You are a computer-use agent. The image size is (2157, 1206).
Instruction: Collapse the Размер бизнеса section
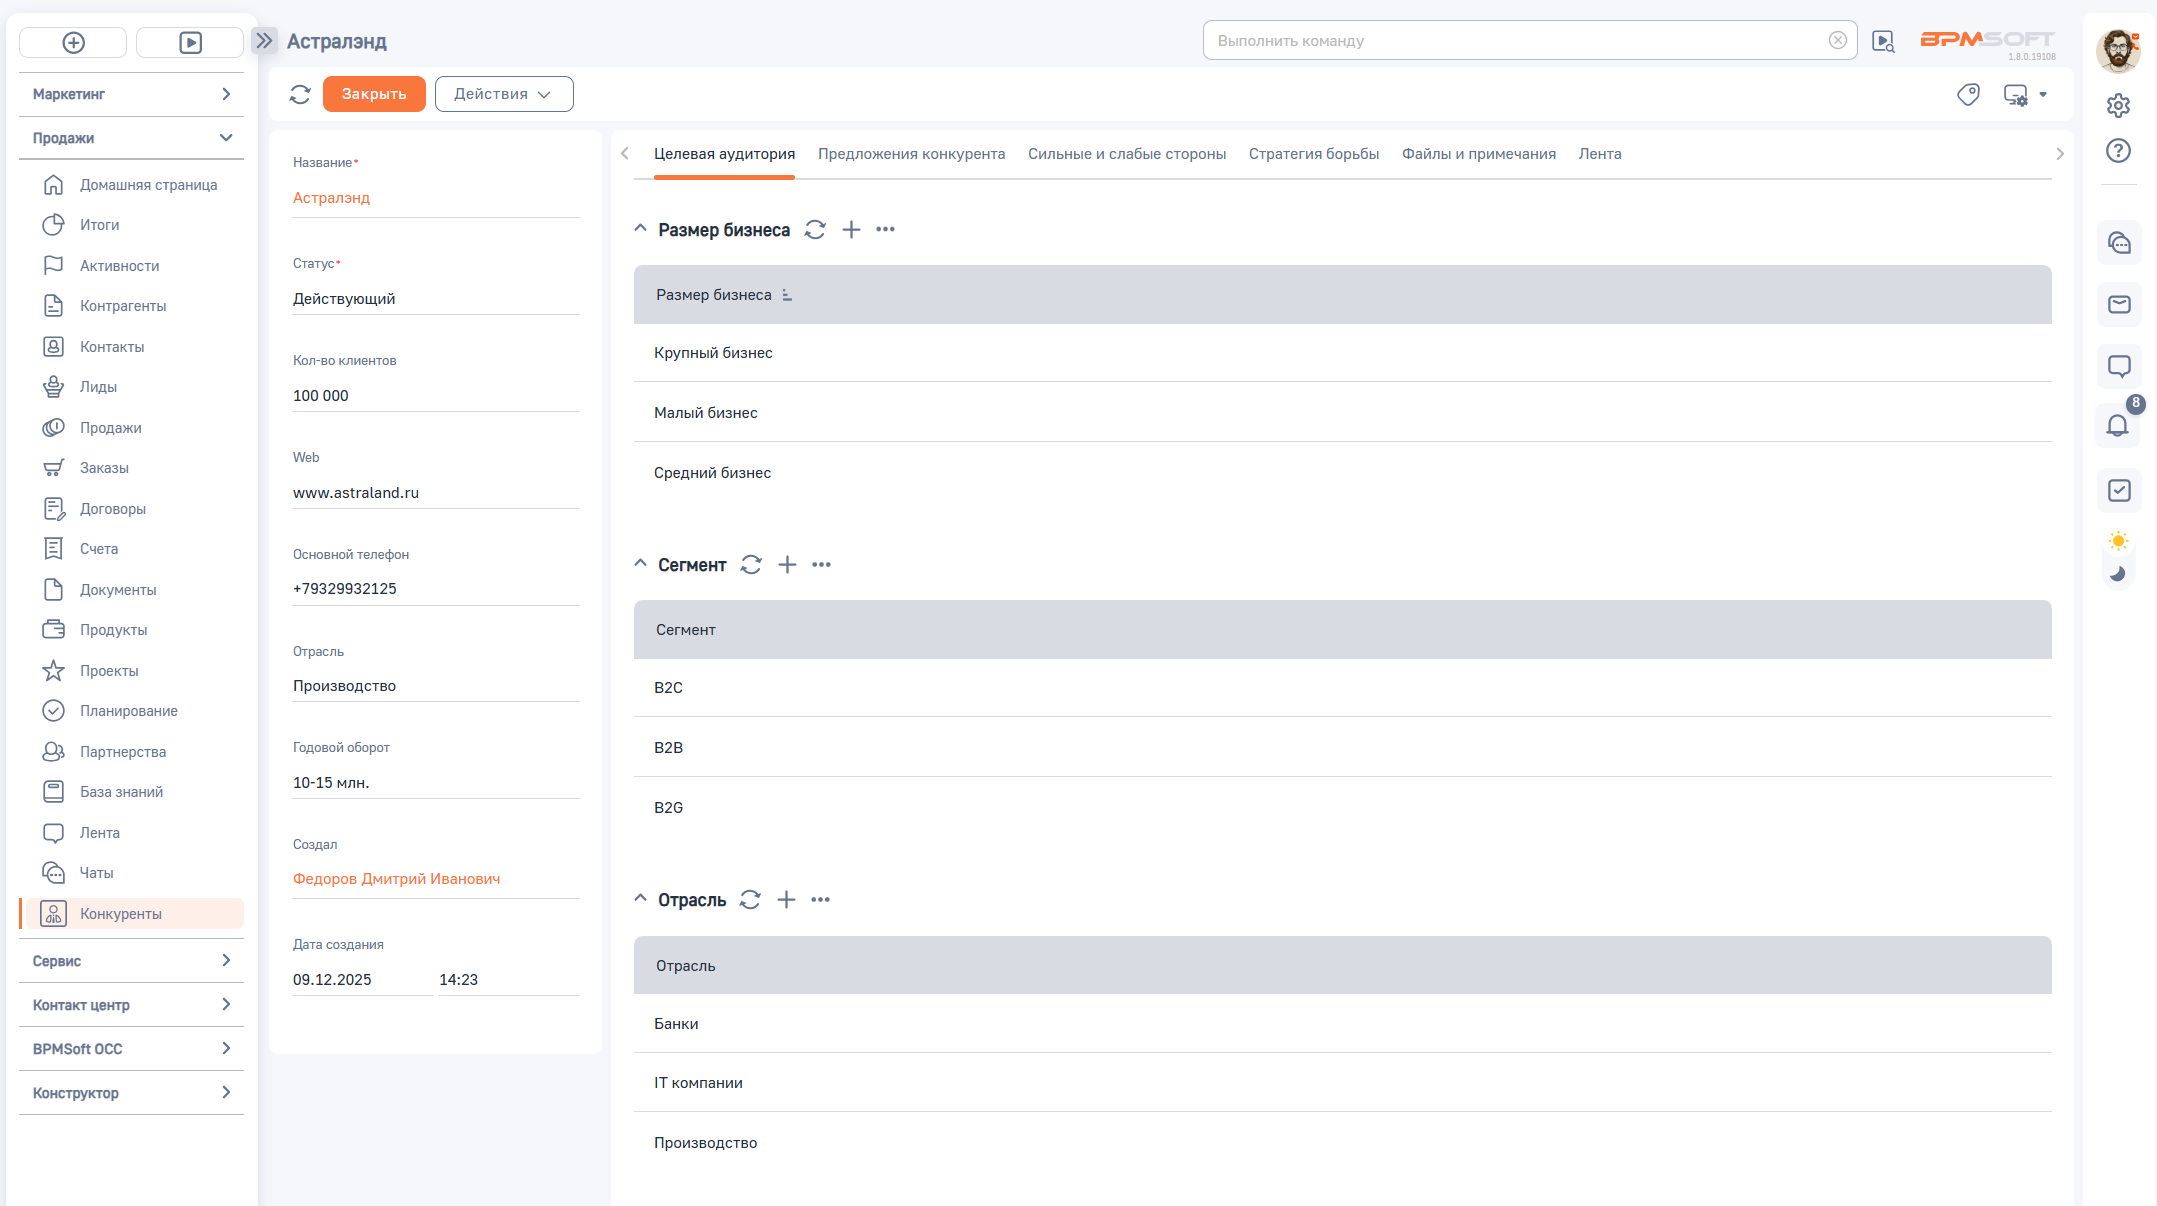point(641,229)
